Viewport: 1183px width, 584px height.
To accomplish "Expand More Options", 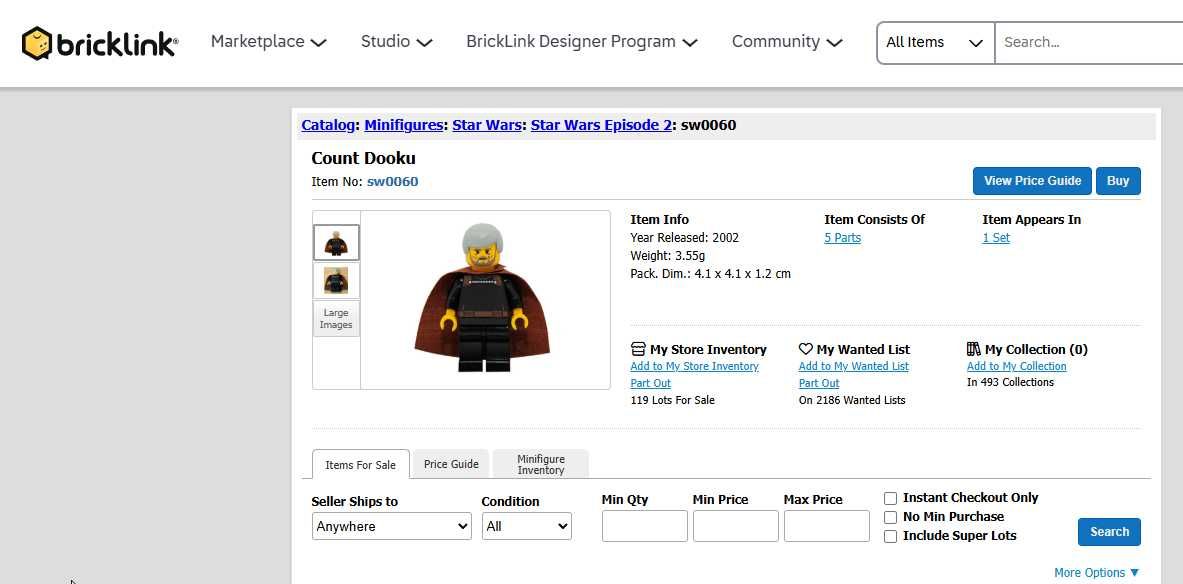I will [1097, 573].
